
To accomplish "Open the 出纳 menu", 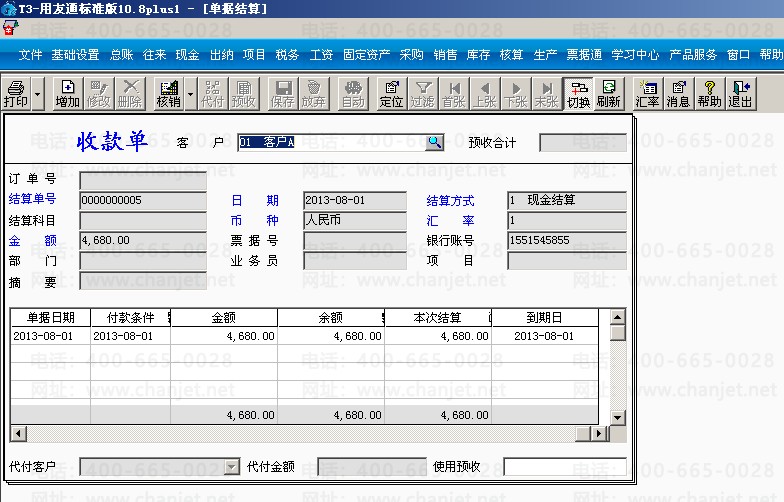I will [222, 54].
